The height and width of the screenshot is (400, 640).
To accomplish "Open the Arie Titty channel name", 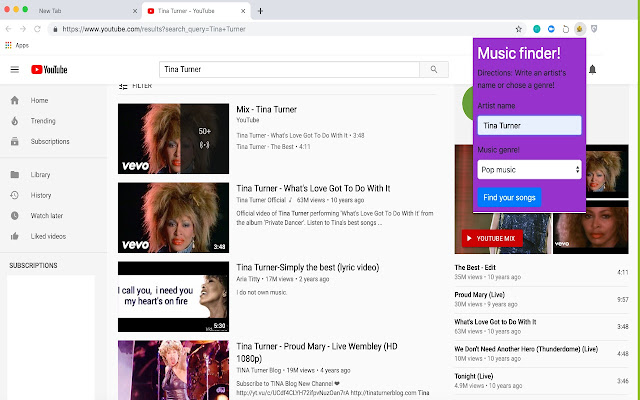I will coord(248,279).
